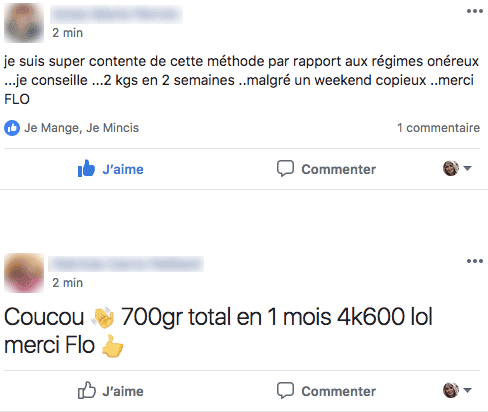488x412 pixels.
Task: Click outlined thumbs-up icon on second post
Action: click(87, 390)
